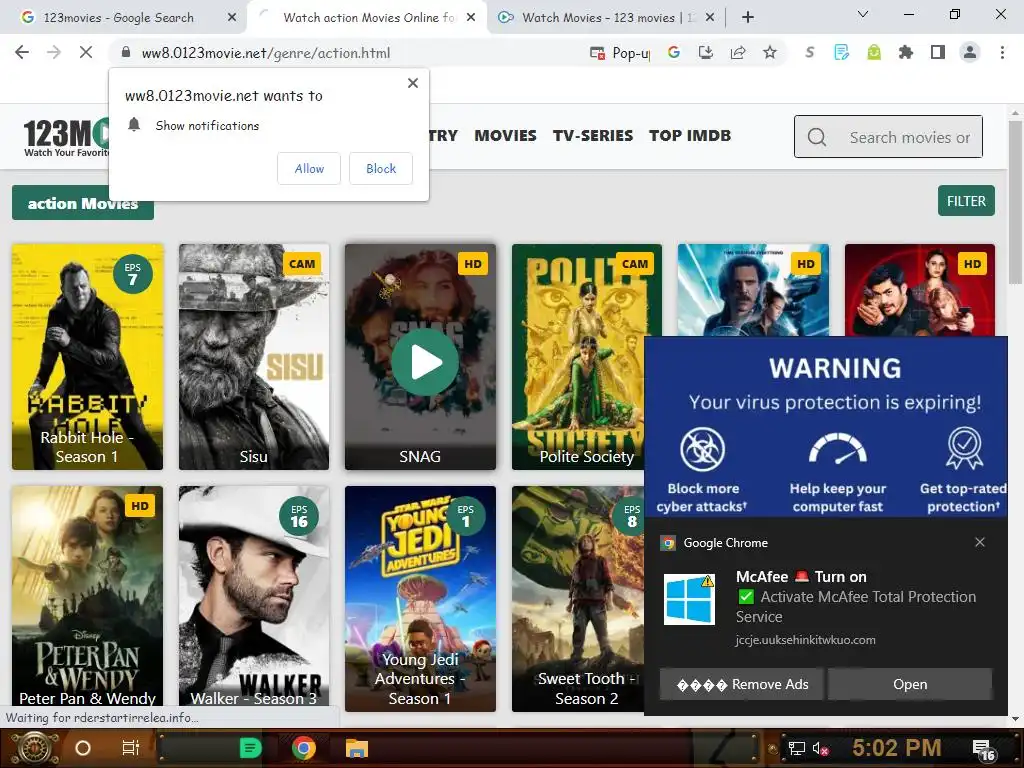
Task: Click the Windows logo in McAfee notification
Action: point(689,600)
